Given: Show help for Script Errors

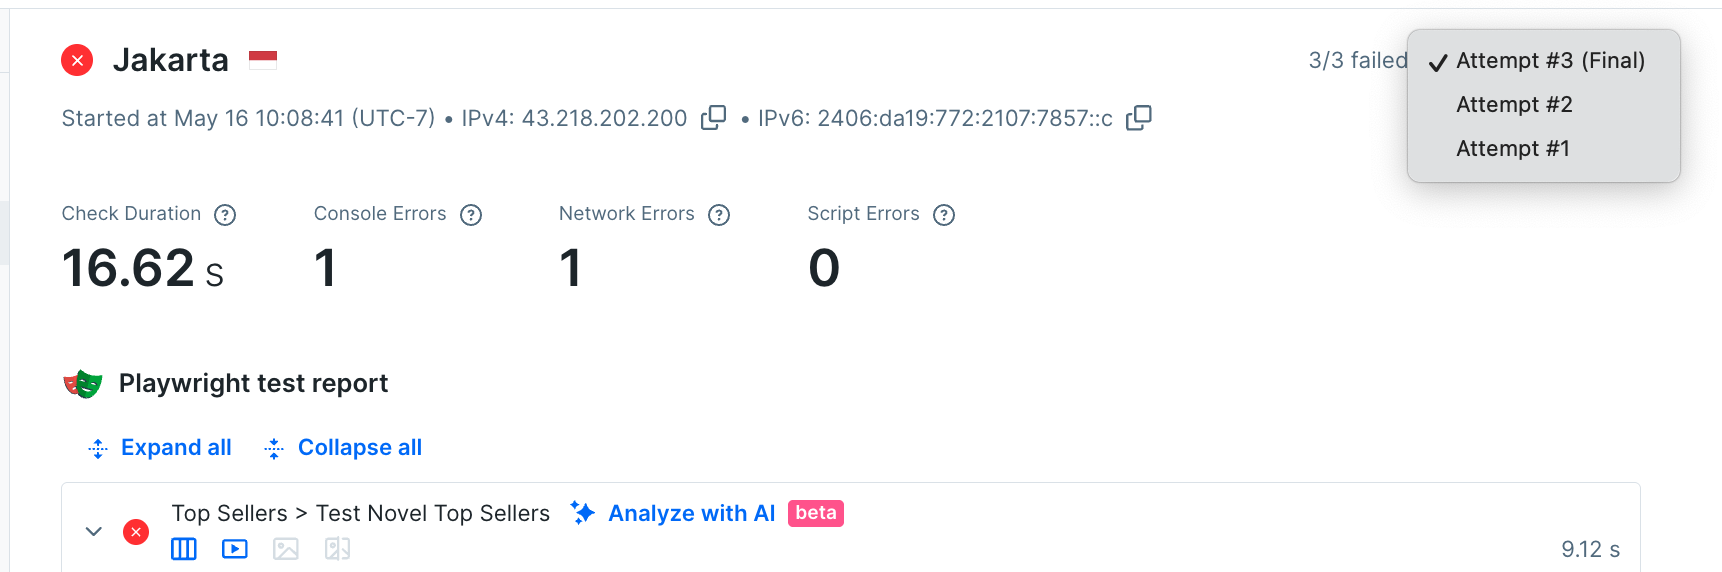Looking at the screenshot, I should [x=944, y=215].
